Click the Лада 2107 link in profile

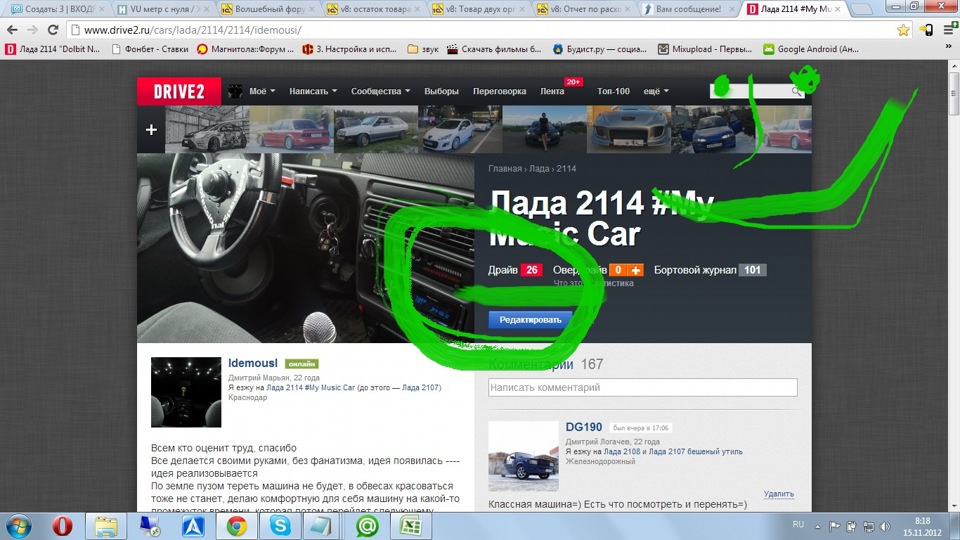tap(421, 388)
